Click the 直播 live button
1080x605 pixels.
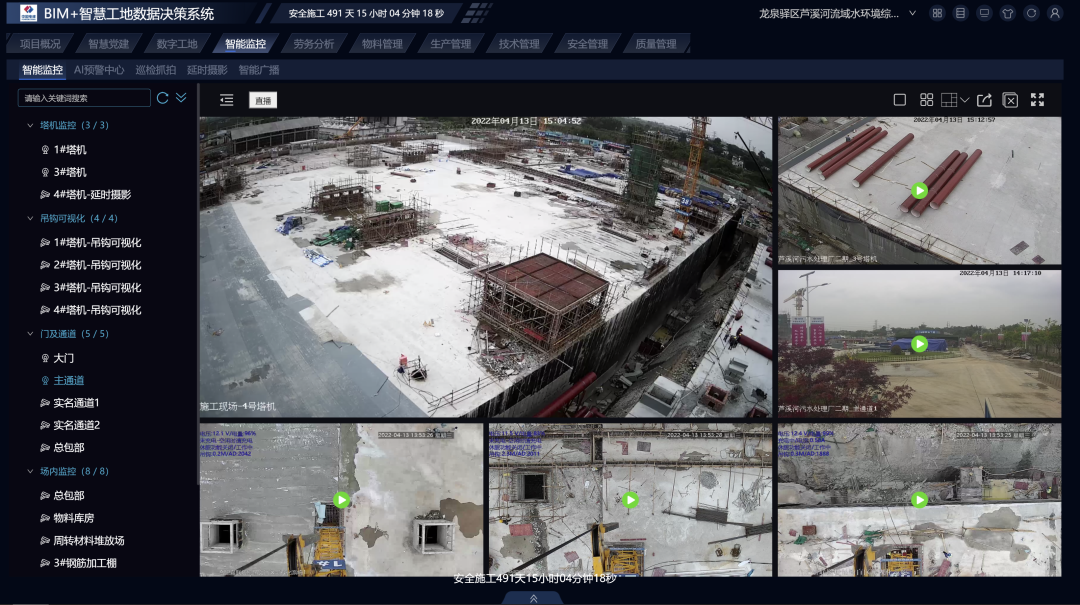263,100
